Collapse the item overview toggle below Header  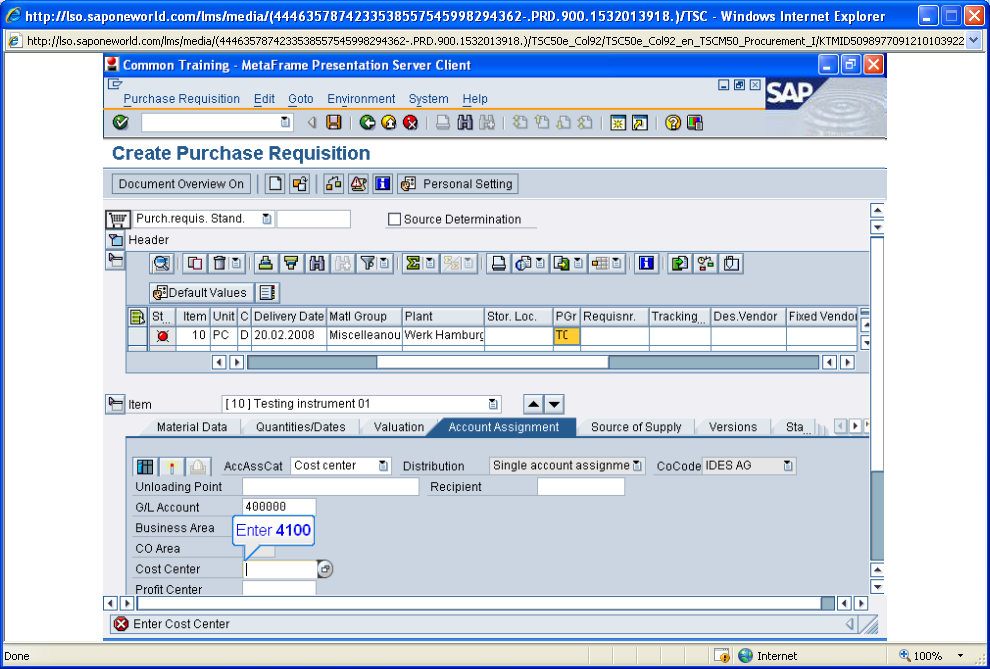pos(115,260)
